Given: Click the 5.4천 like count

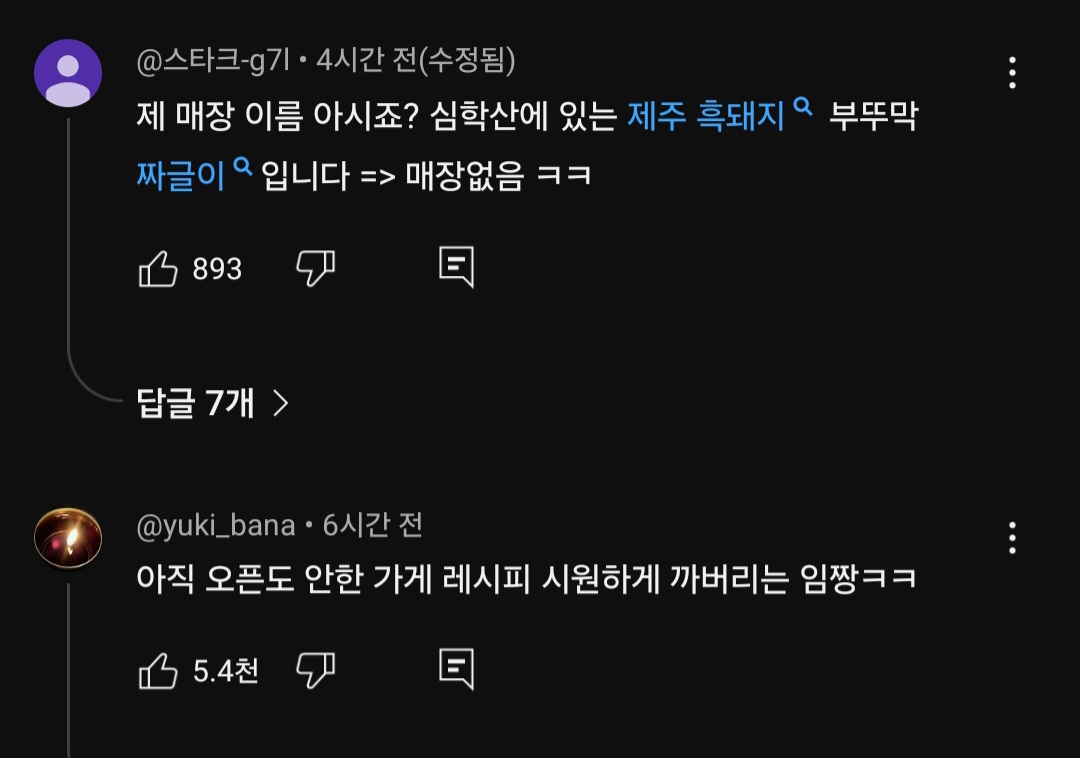Looking at the screenshot, I should click(x=225, y=671).
